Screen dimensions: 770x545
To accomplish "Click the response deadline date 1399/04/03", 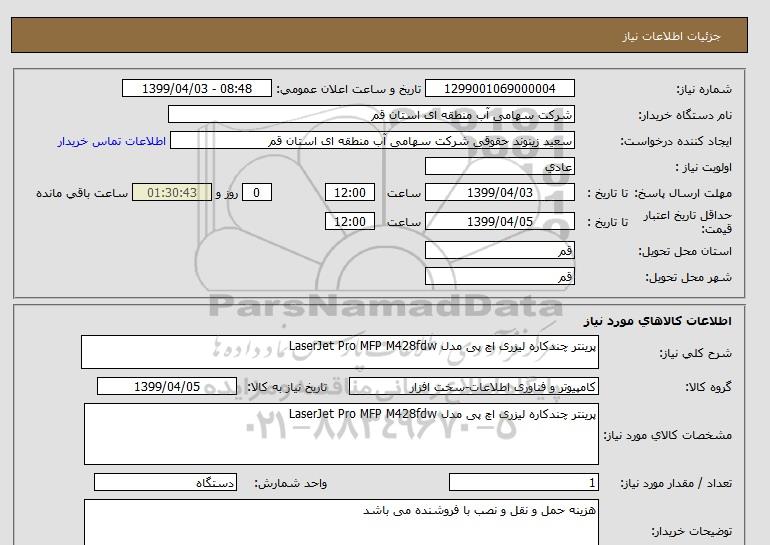I will (499, 192).
